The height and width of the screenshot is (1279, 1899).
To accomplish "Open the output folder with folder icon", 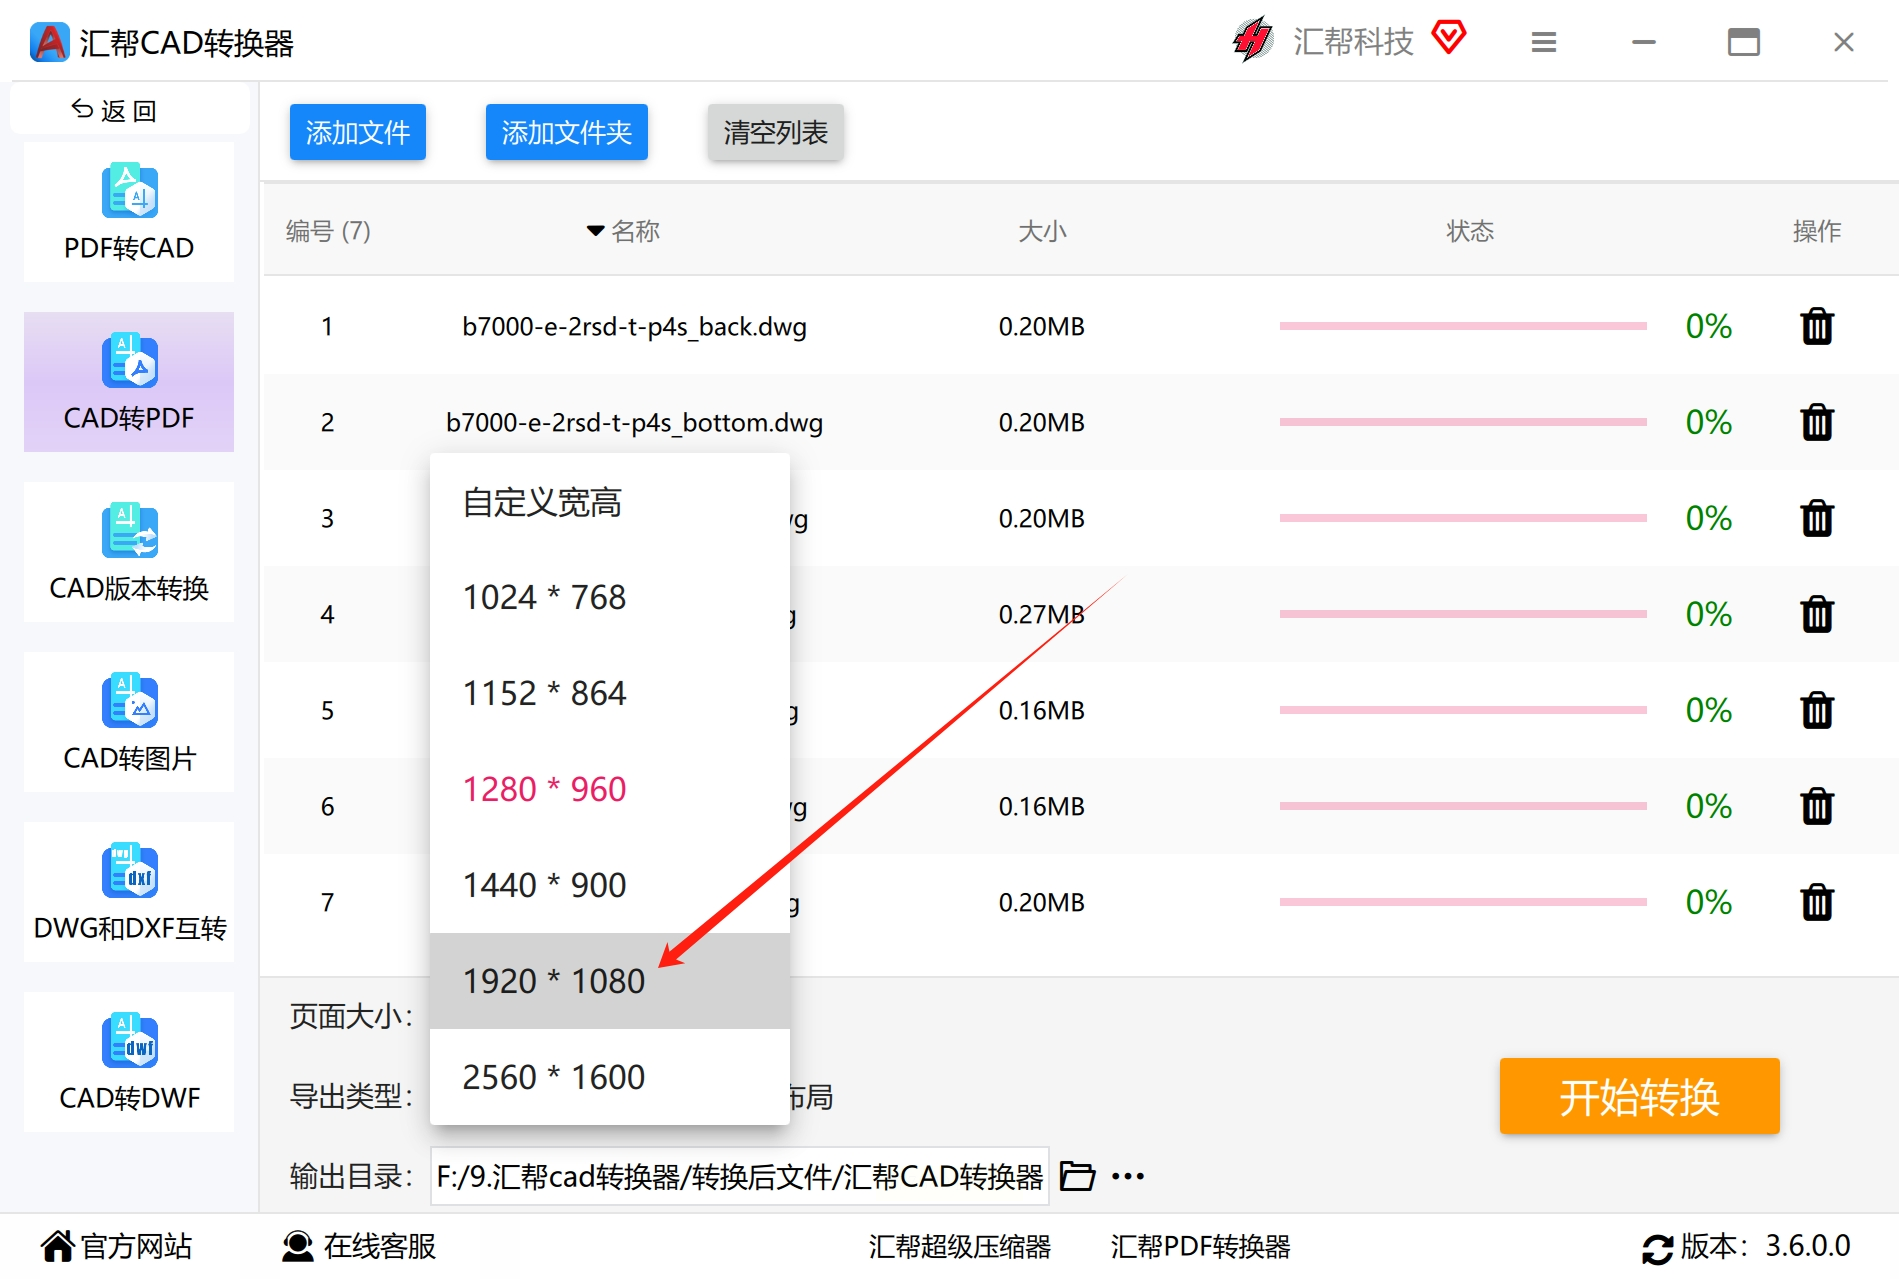I will click(1077, 1176).
